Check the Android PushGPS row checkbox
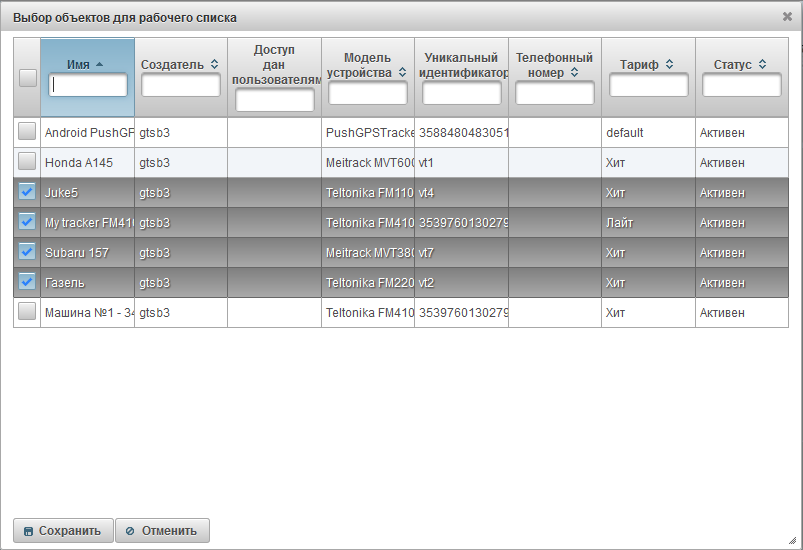The height and width of the screenshot is (550, 803). (x=27, y=132)
